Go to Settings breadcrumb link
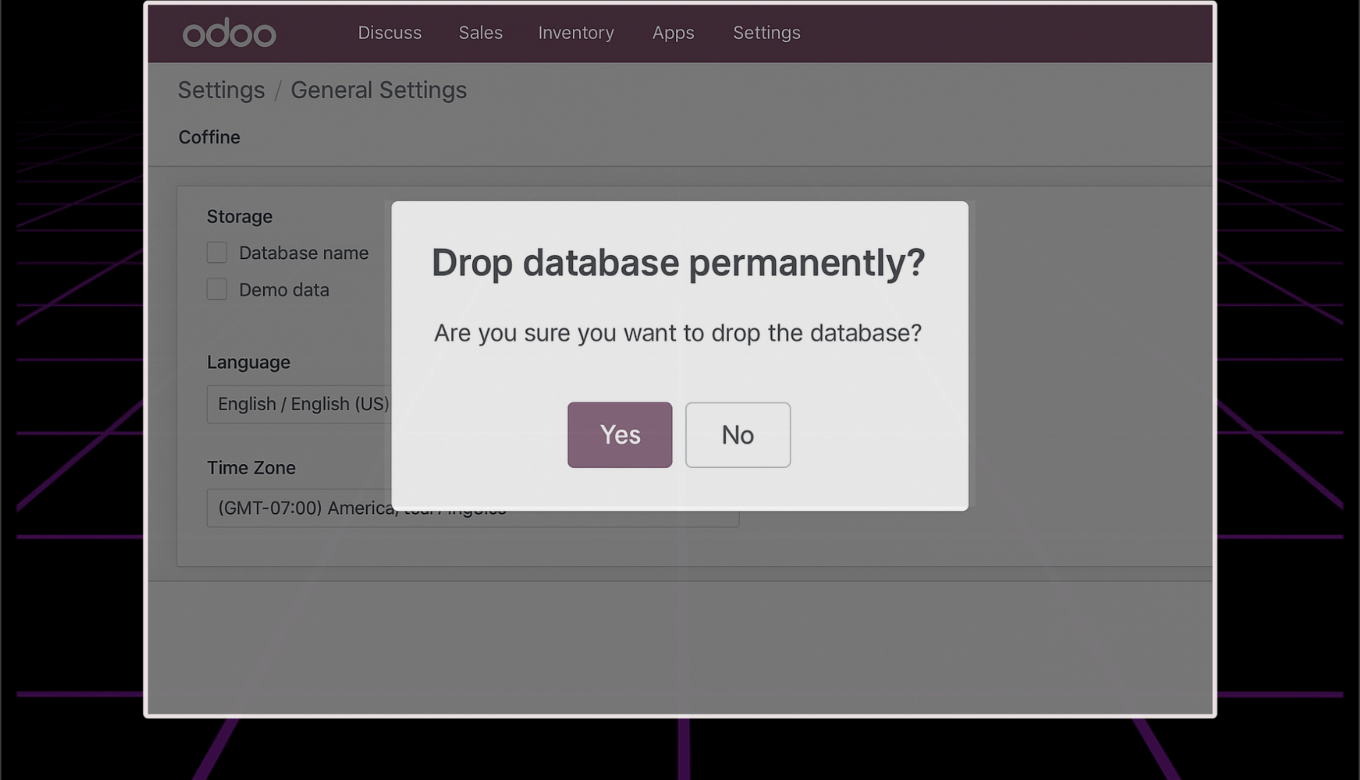 (x=221, y=90)
